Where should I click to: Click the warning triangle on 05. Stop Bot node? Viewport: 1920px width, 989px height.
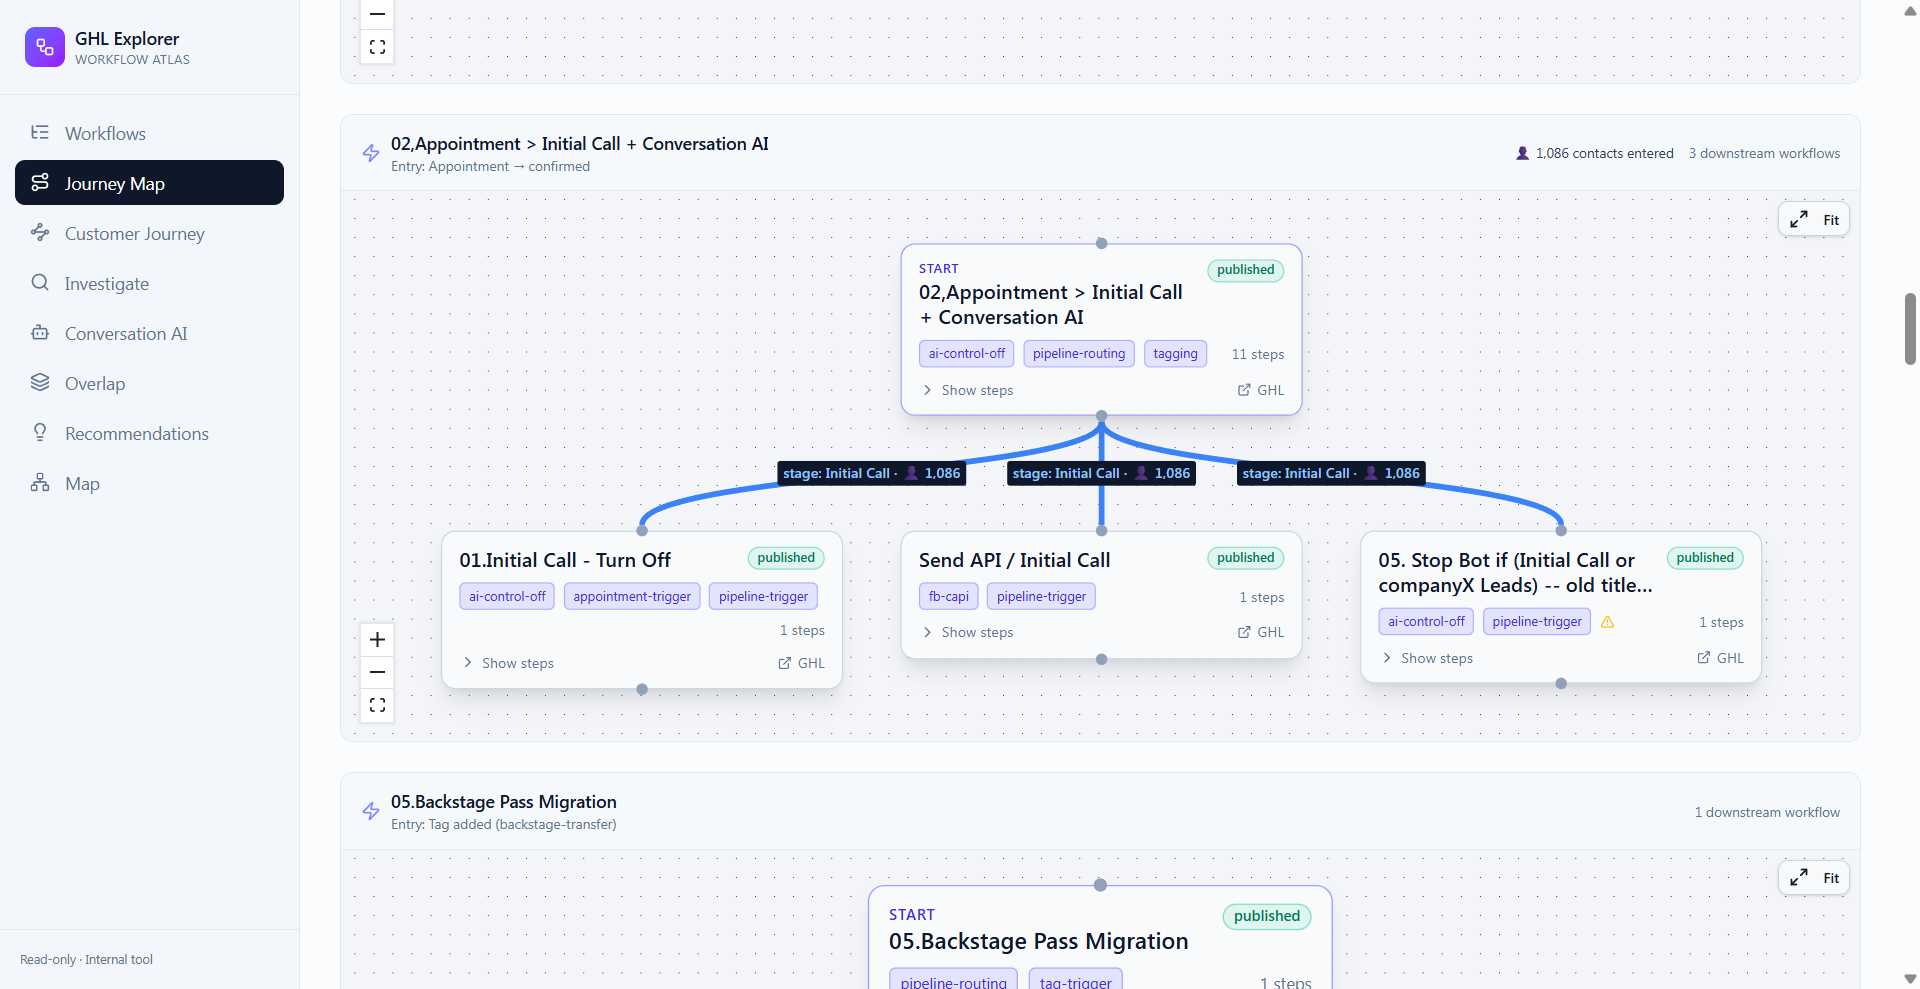(1608, 622)
